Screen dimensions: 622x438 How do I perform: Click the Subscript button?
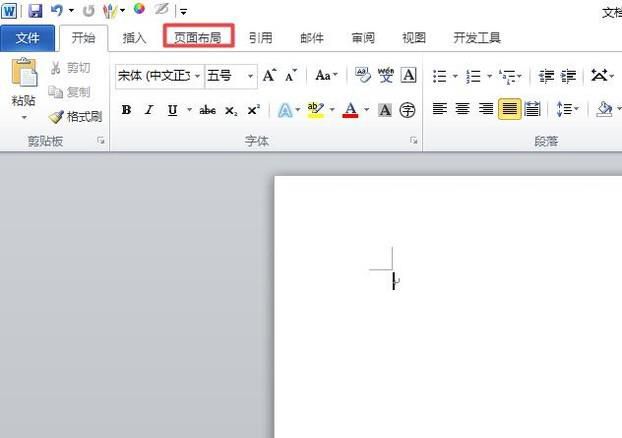point(231,110)
